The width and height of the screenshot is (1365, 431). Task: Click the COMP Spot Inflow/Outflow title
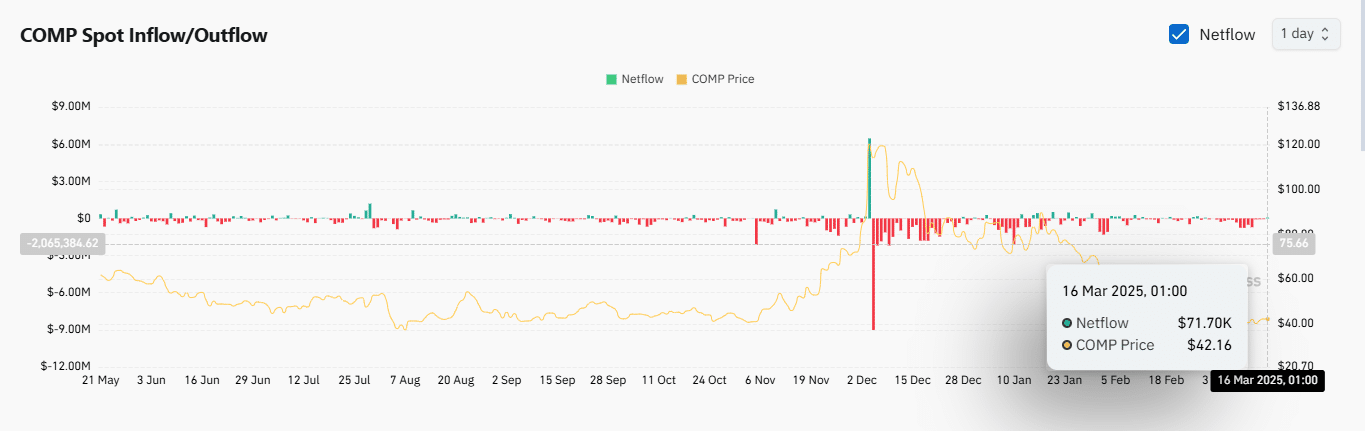[144, 36]
